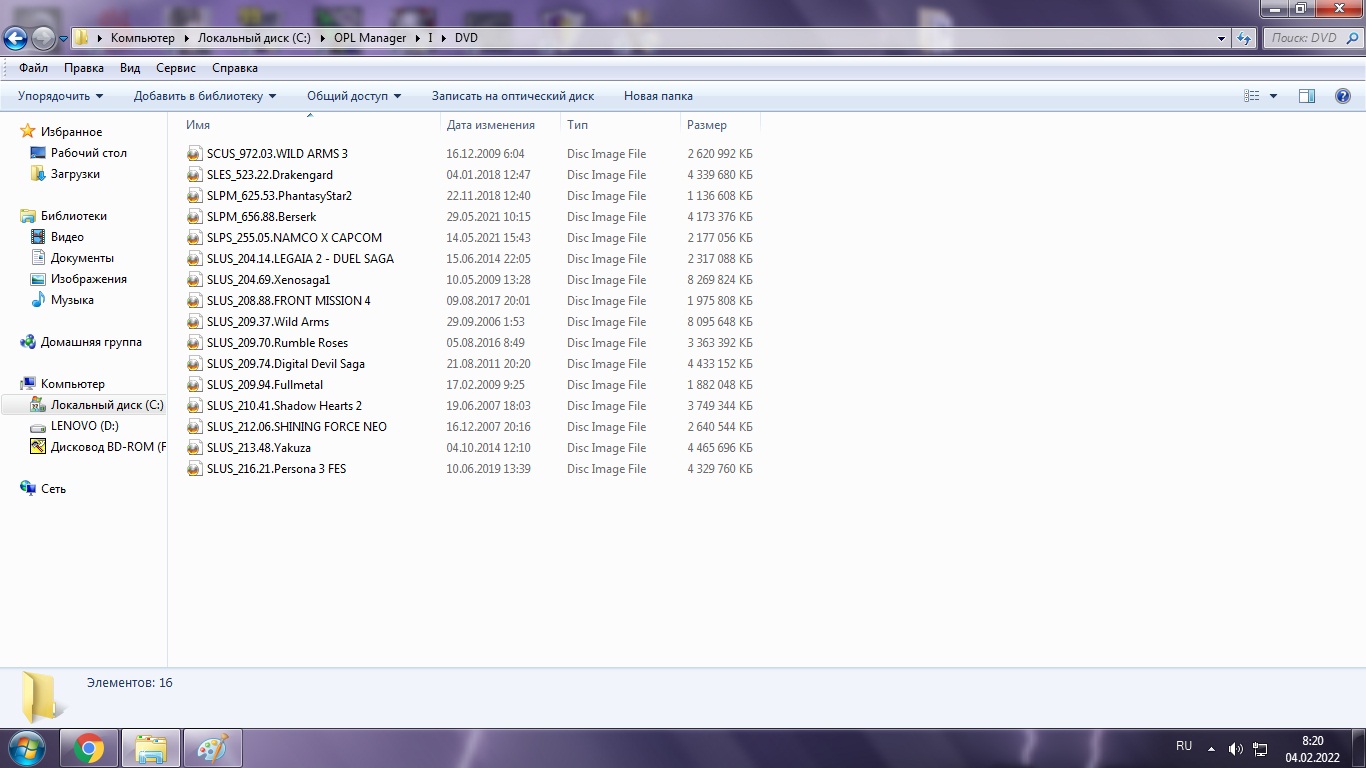Open the LENOVO (D:) drive
The height and width of the screenshot is (768, 1366).
pyautogui.click(x=84, y=426)
